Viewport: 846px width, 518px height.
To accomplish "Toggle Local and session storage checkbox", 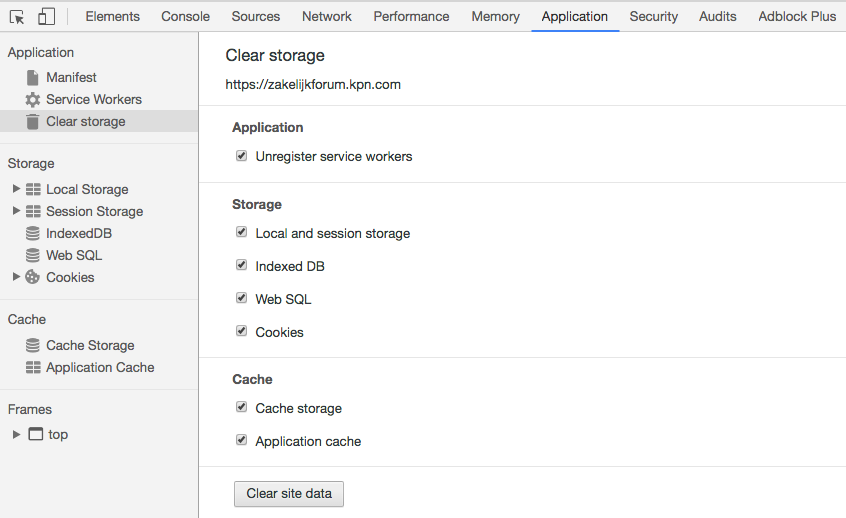I will tap(241, 233).
